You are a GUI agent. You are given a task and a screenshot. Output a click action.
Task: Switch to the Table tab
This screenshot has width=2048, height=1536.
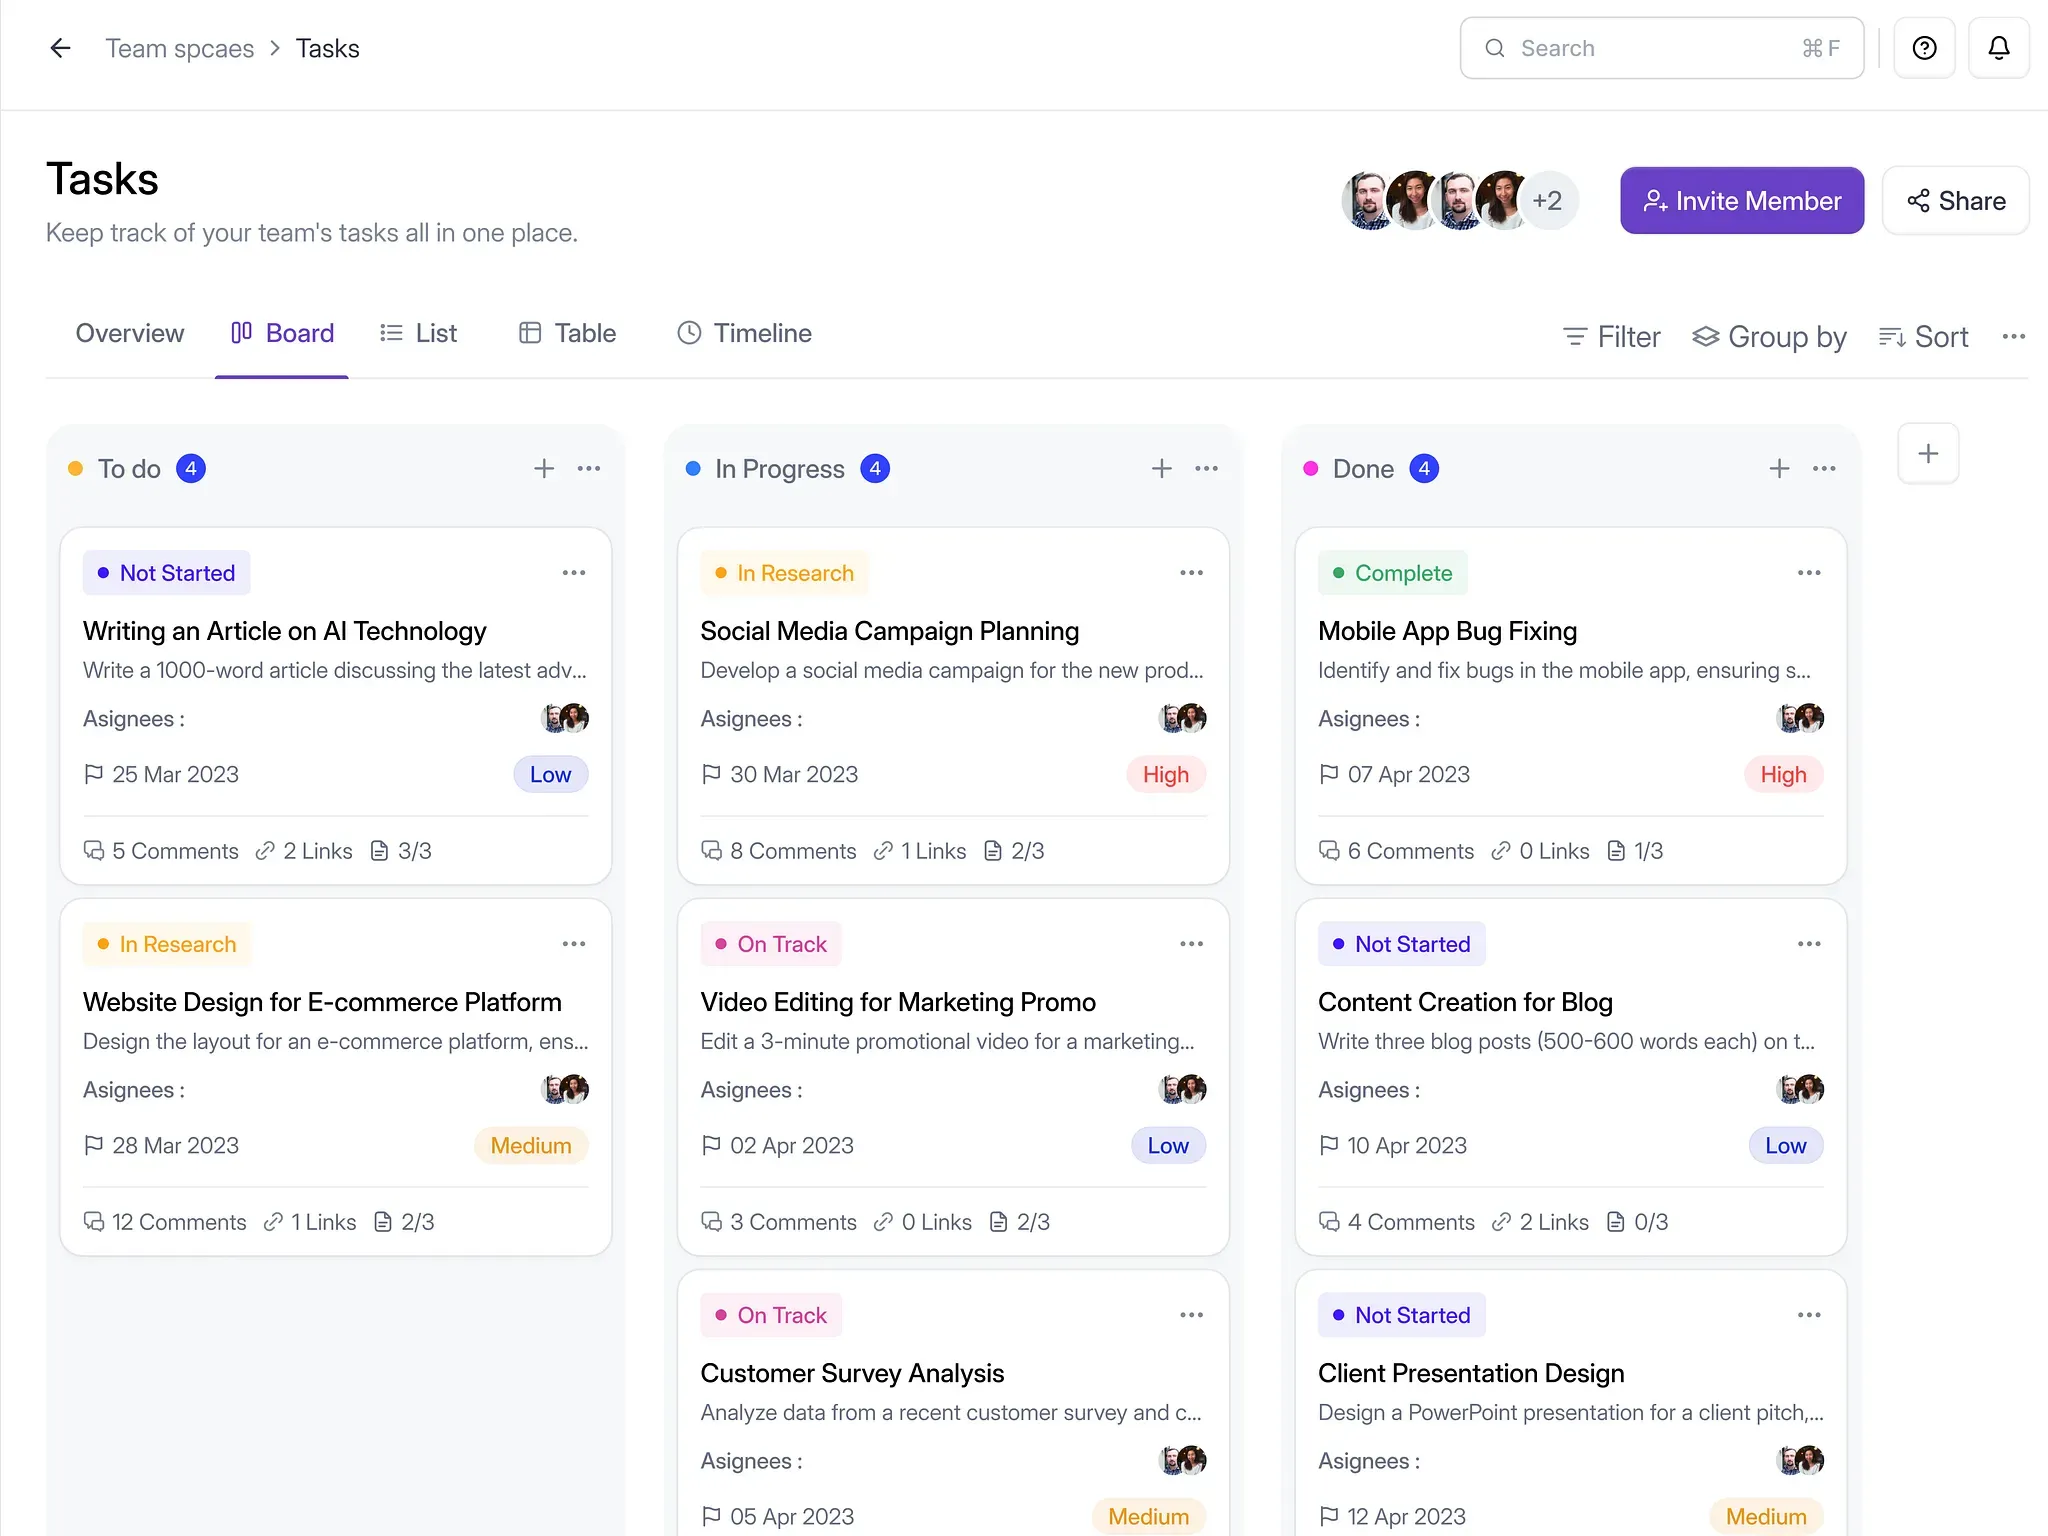point(567,334)
